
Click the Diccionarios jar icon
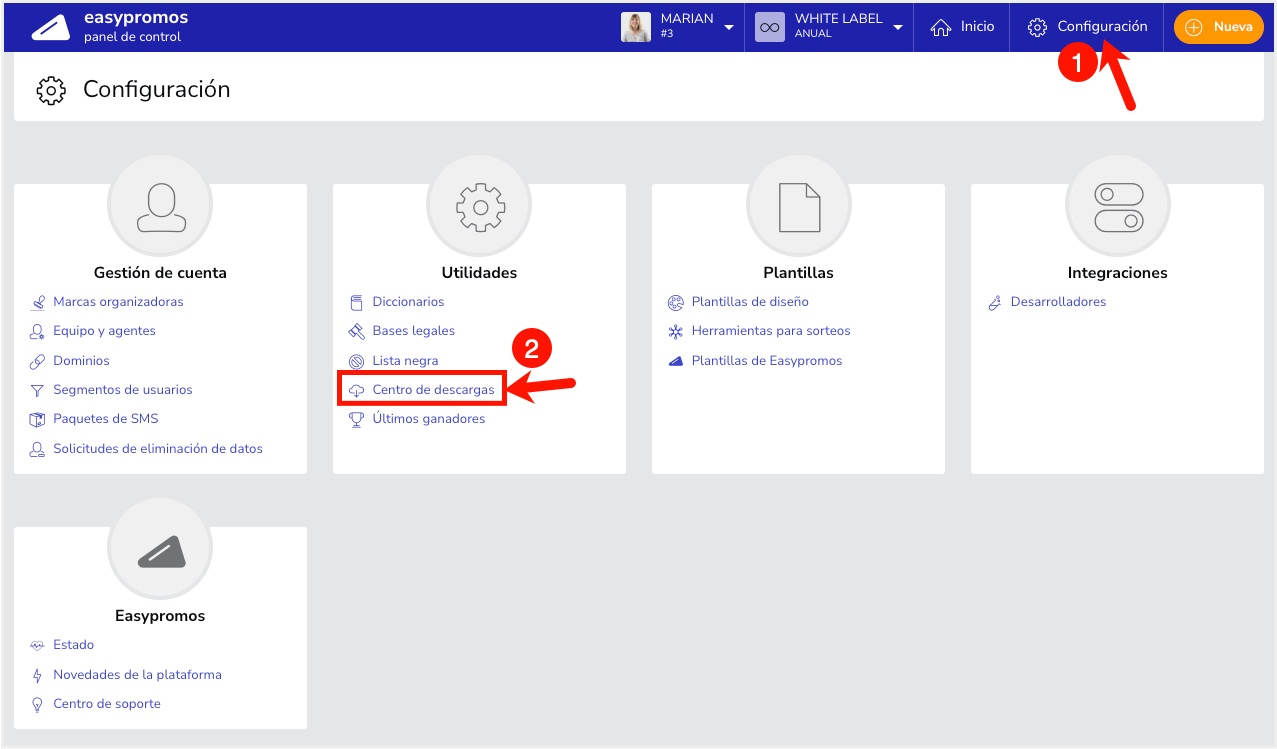tap(356, 302)
